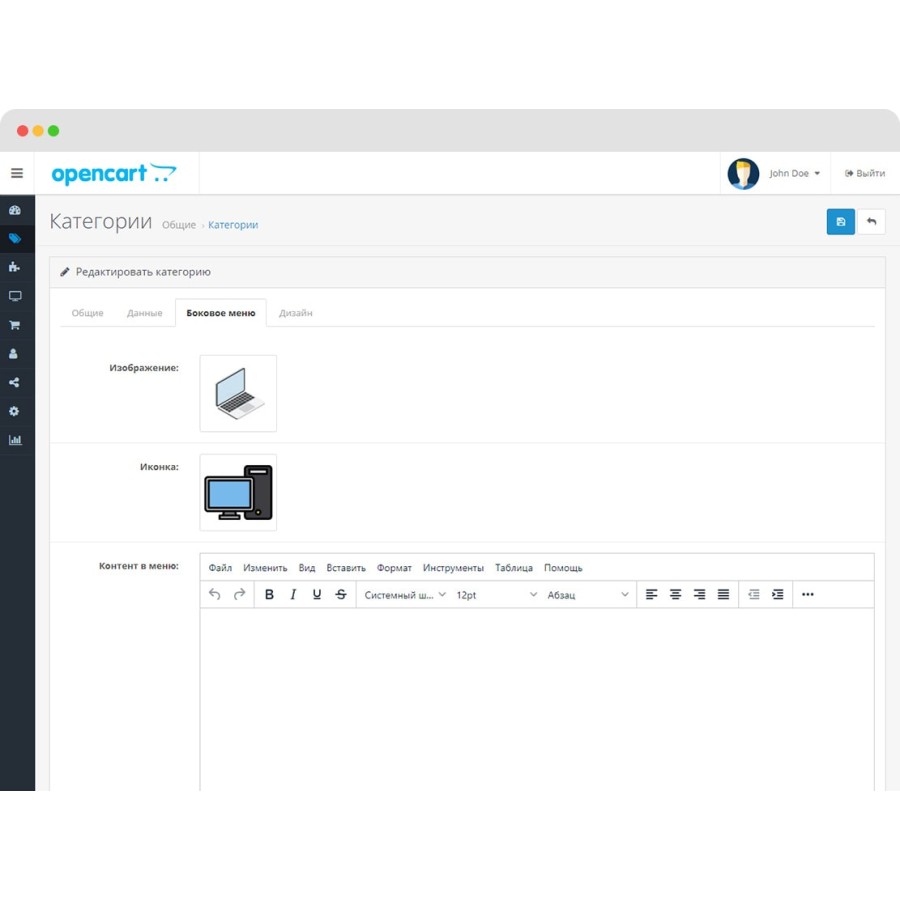Align text left
The width and height of the screenshot is (900, 900).
651,594
